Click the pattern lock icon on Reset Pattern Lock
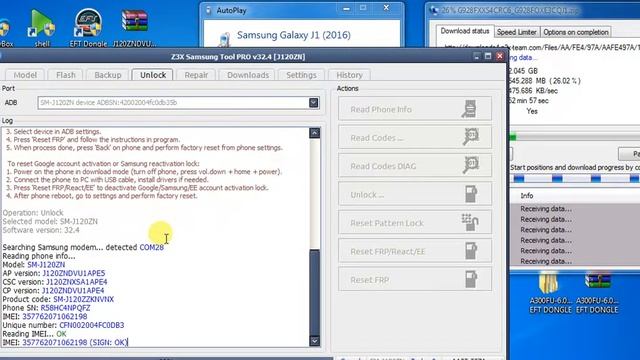 (470, 222)
